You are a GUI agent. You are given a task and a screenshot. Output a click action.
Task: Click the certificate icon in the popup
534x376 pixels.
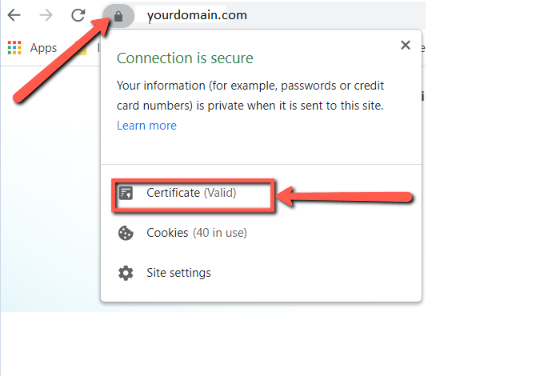pyautogui.click(x=126, y=193)
